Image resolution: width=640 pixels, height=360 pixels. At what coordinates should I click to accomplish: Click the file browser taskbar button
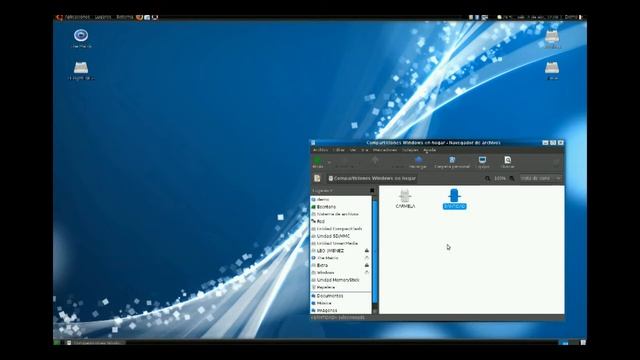tap(95, 343)
